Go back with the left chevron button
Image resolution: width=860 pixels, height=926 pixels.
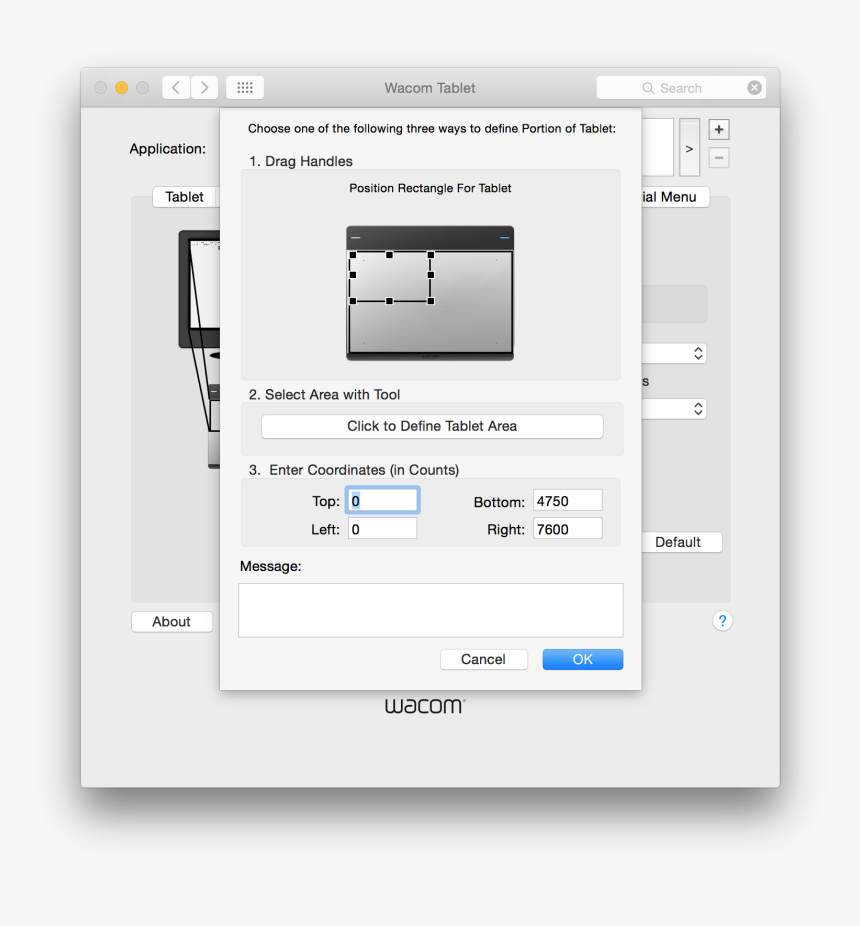(176, 88)
